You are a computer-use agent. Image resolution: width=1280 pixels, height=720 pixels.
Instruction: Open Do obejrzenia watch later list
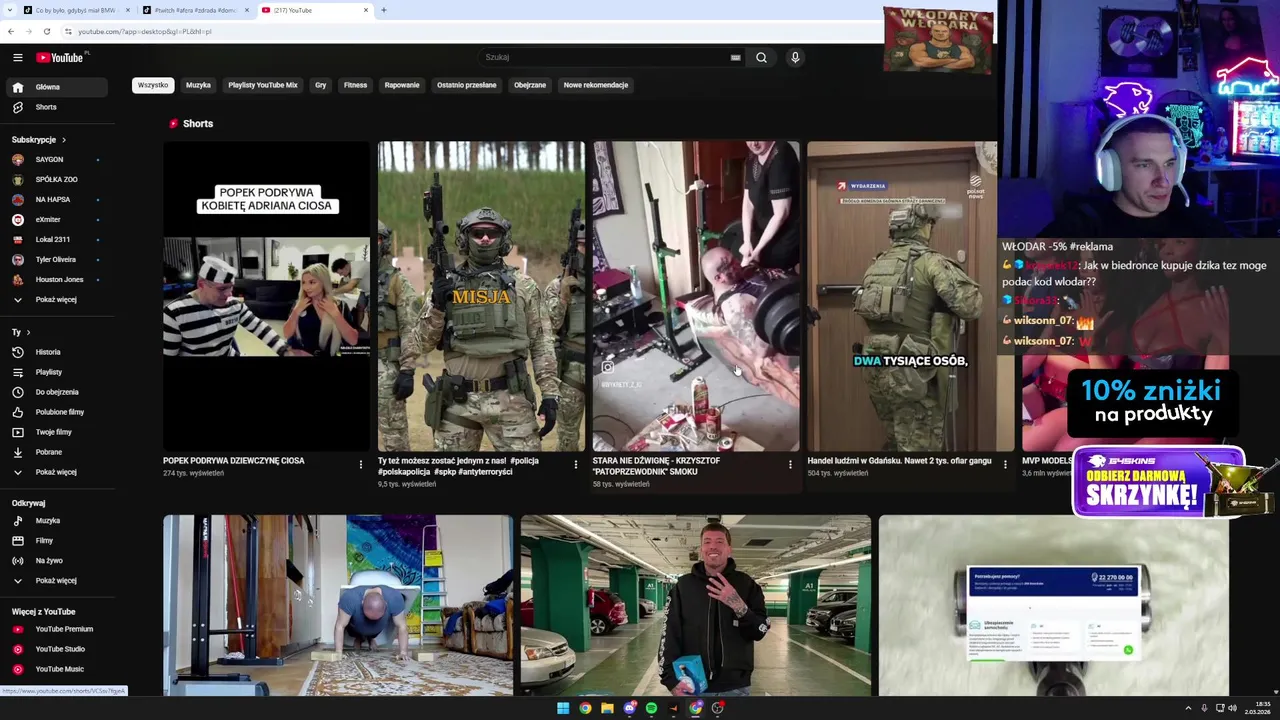(55, 392)
